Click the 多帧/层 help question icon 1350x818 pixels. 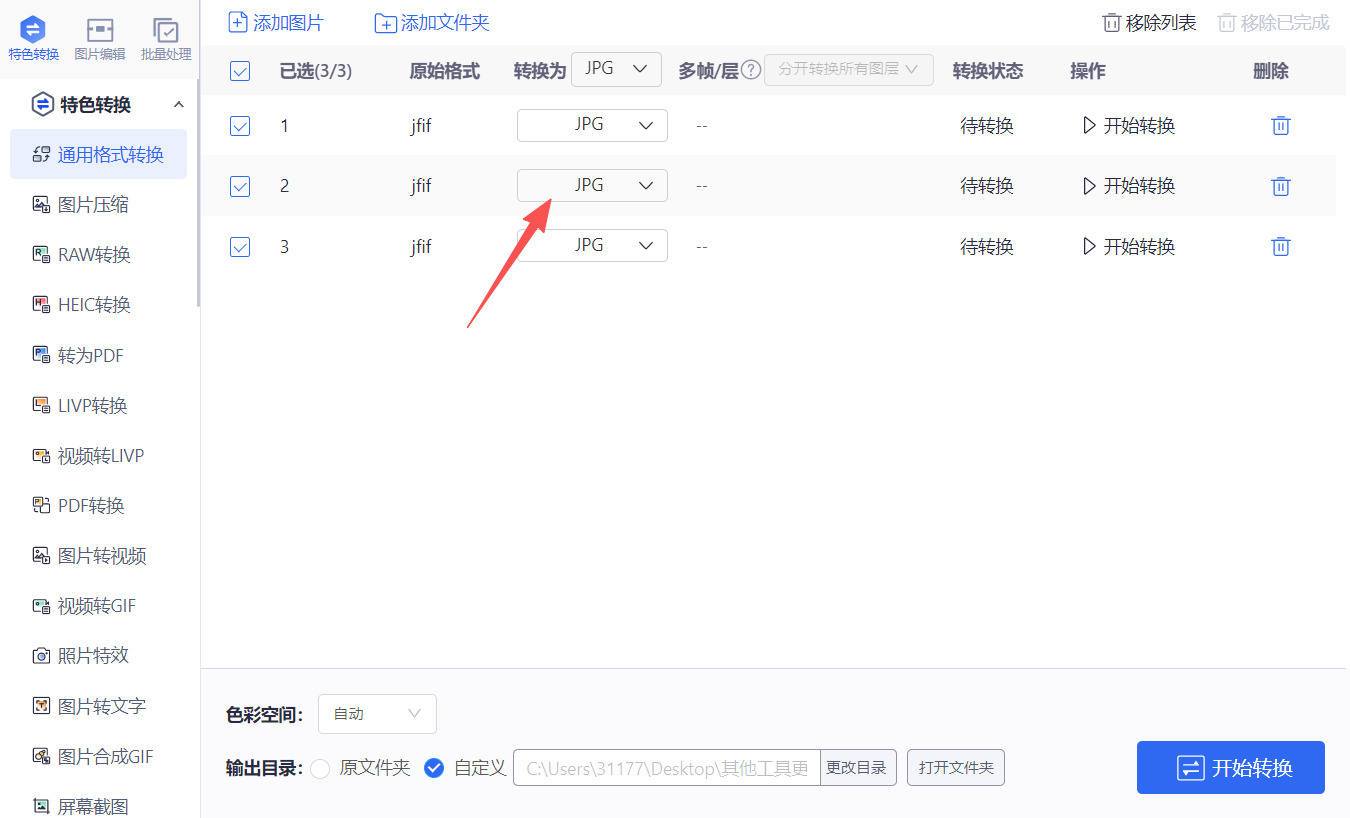(751, 70)
